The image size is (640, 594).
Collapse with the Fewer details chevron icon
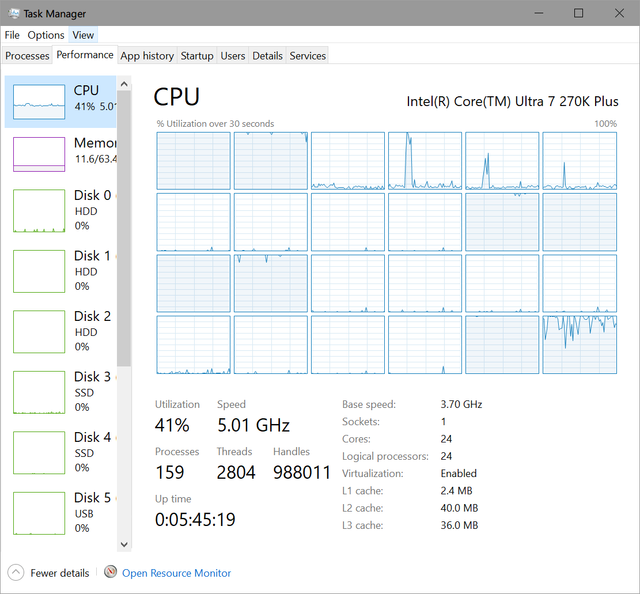coord(16,572)
